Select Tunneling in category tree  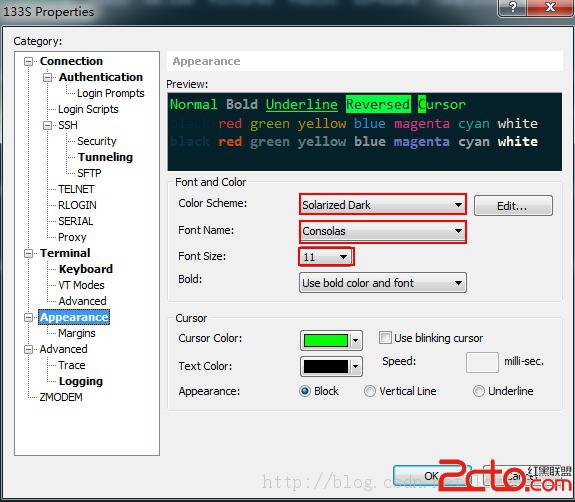click(105, 157)
